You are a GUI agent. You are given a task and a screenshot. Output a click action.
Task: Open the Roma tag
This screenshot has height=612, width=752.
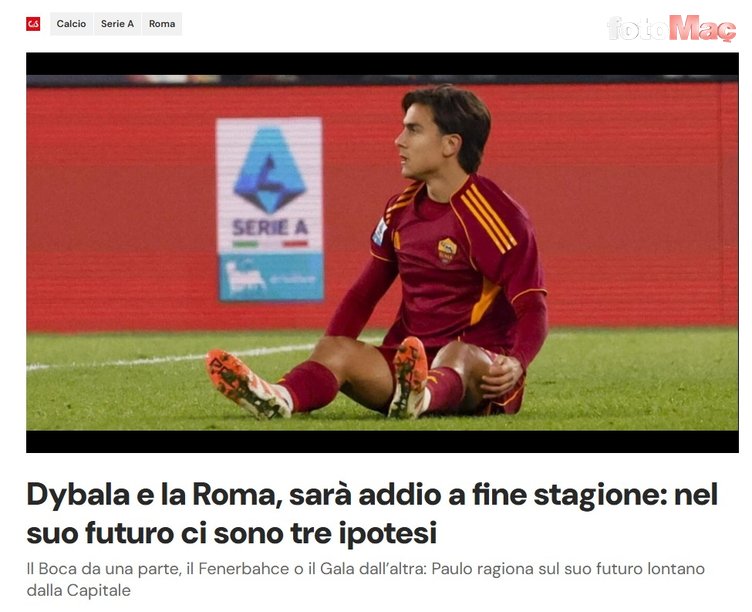(x=162, y=24)
